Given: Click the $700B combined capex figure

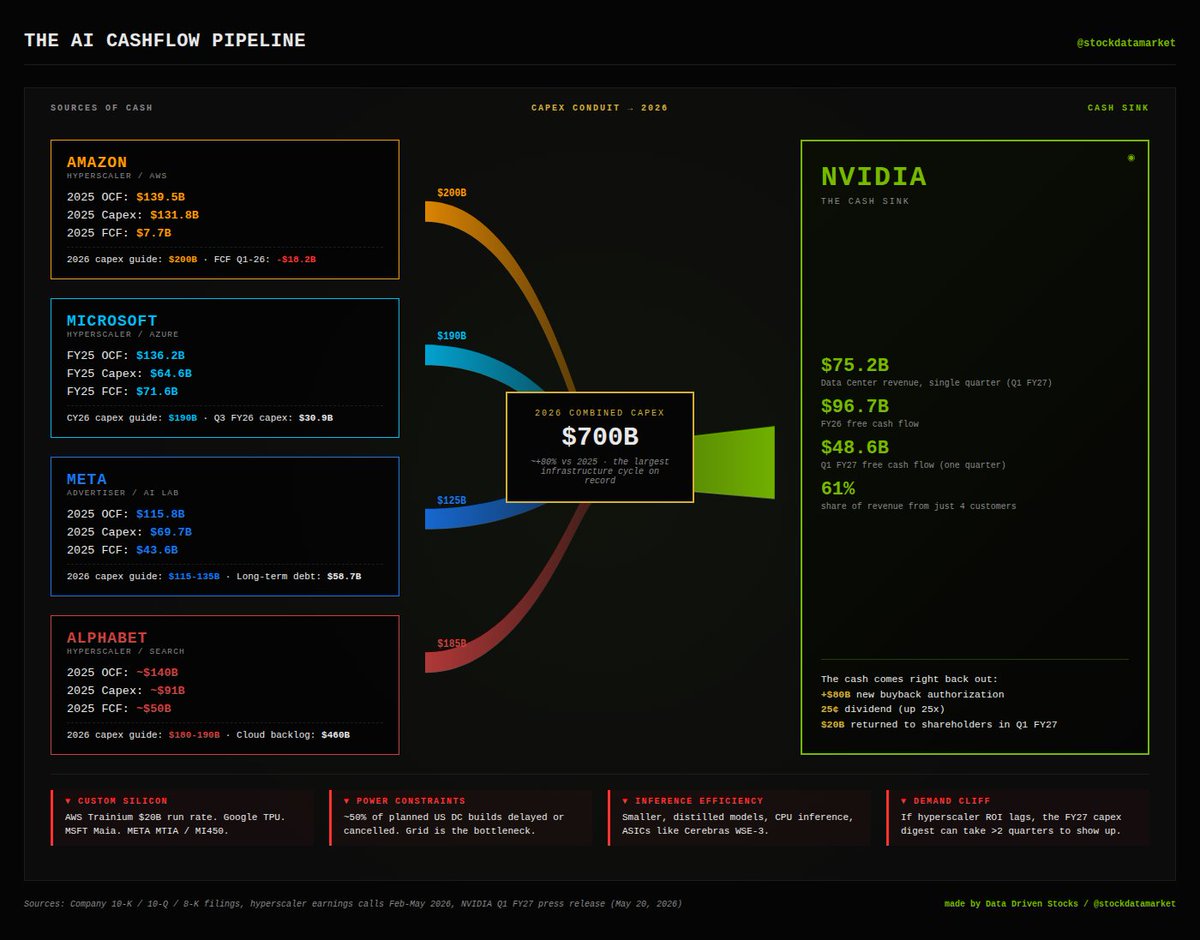Looking at the screenshot, I should [x=600, y=438].
